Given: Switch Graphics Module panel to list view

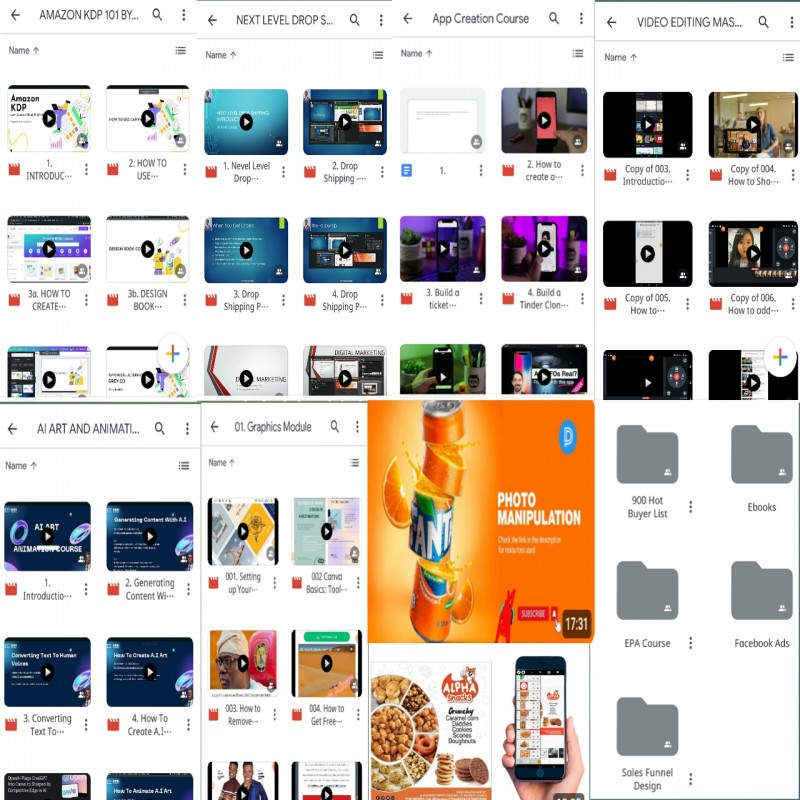Looking at the screenshot, I should click(354, 463).
